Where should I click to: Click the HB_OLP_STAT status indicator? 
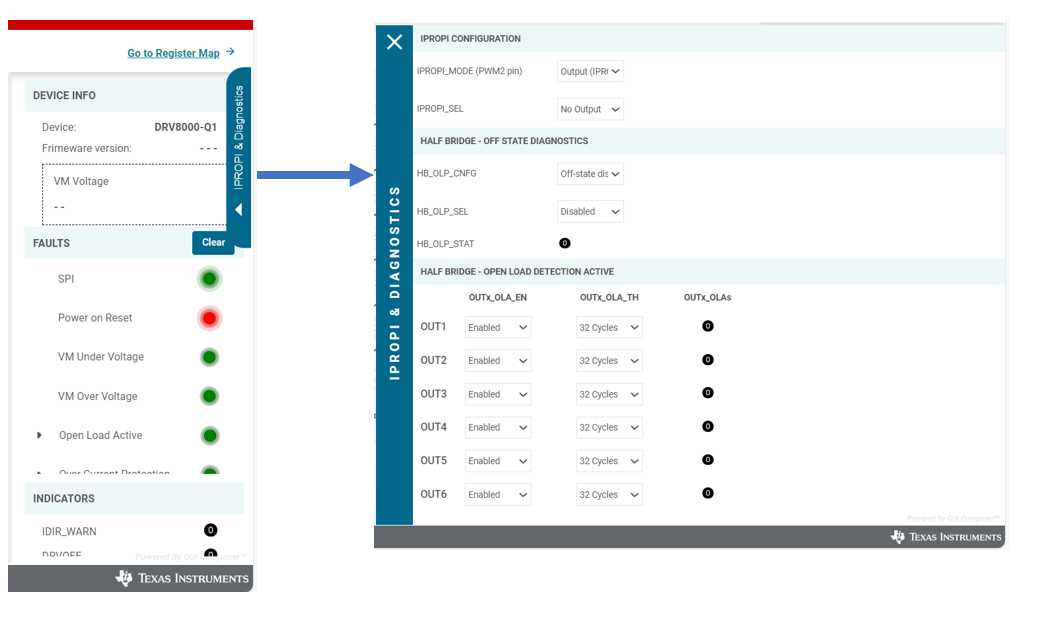(x=564, y=243)
